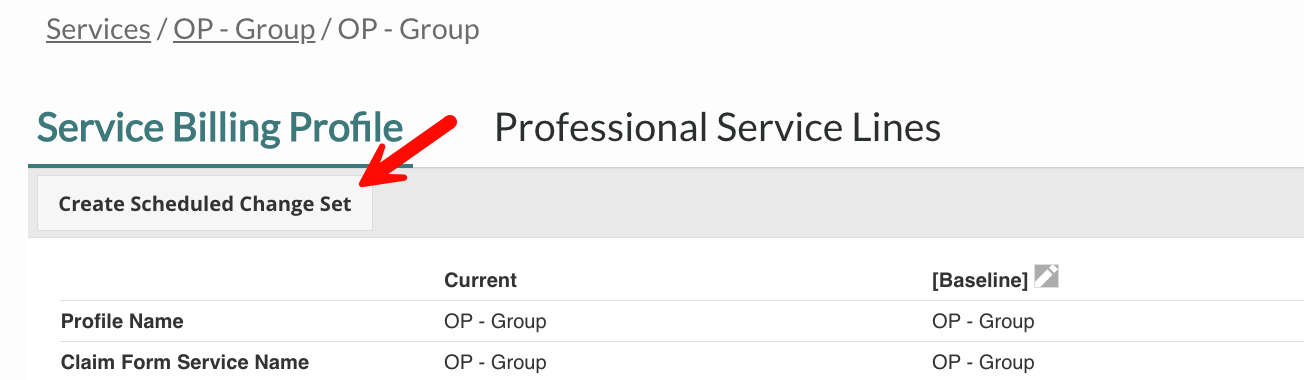This screenshot has height=380, width=1304.
Task: Click the Profile Name row label
Action: point(122,322)
